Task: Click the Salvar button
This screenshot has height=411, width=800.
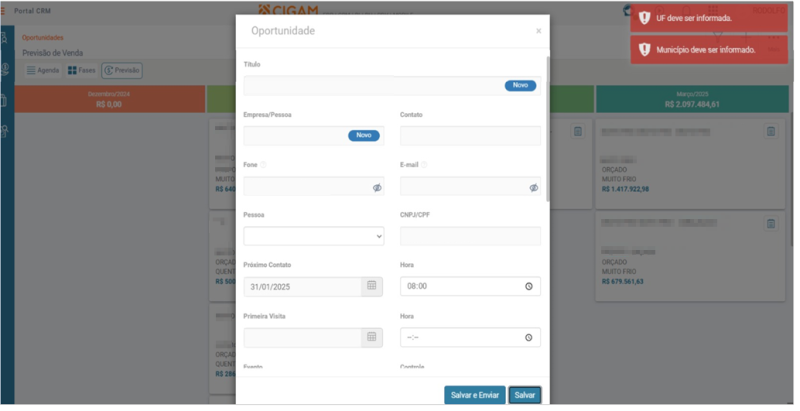Action: (x=524, y=395)
